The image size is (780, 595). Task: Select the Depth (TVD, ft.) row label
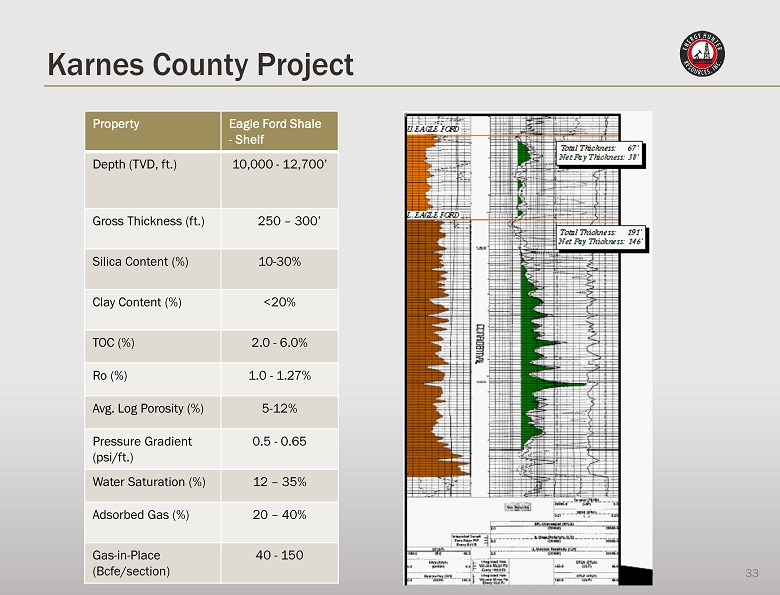tap(135, 164)
